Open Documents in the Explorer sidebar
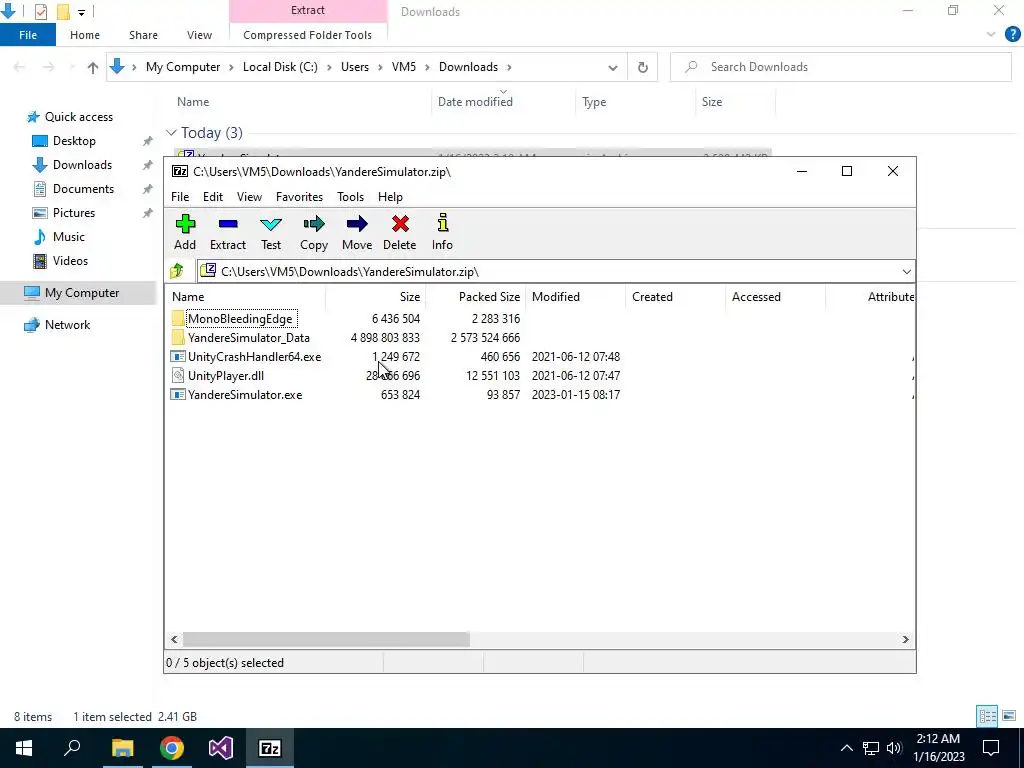 point(83,189)
